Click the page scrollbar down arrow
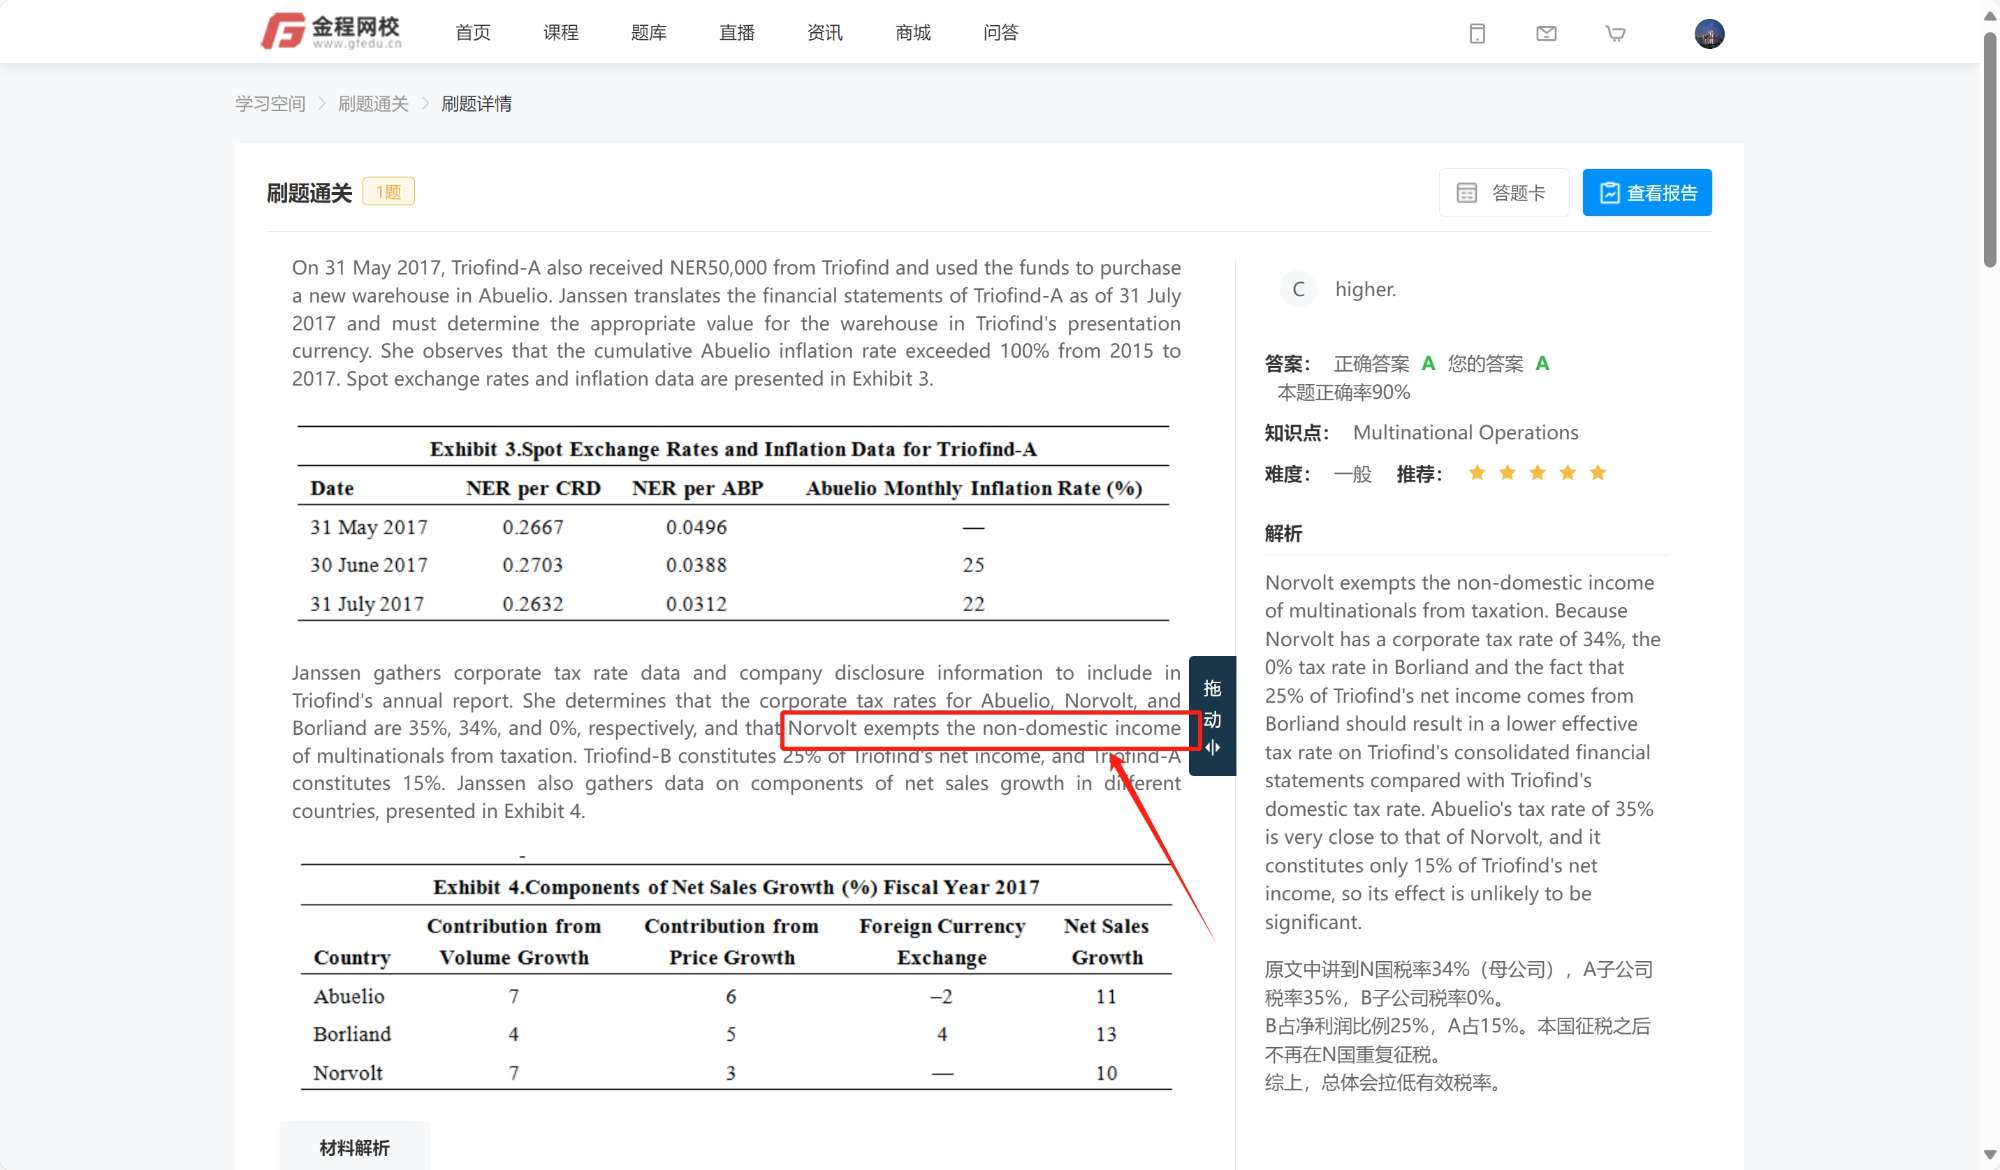The image size is (2000, 1170). coord(1989,1155)
